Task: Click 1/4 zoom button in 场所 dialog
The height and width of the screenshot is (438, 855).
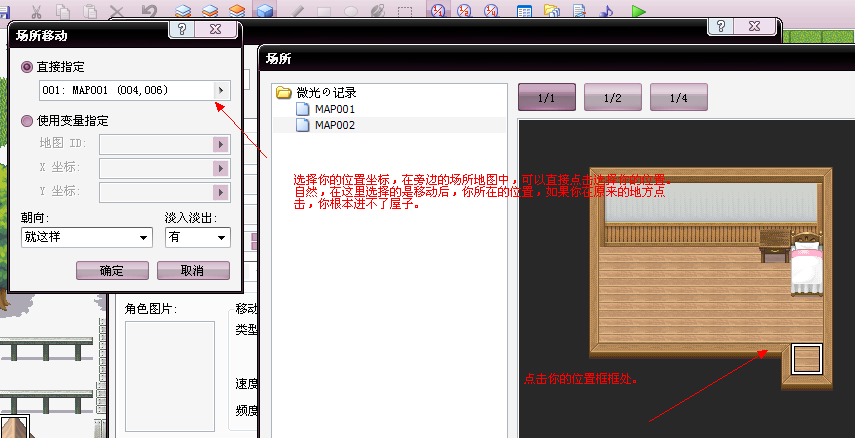Action: [679, 98]
